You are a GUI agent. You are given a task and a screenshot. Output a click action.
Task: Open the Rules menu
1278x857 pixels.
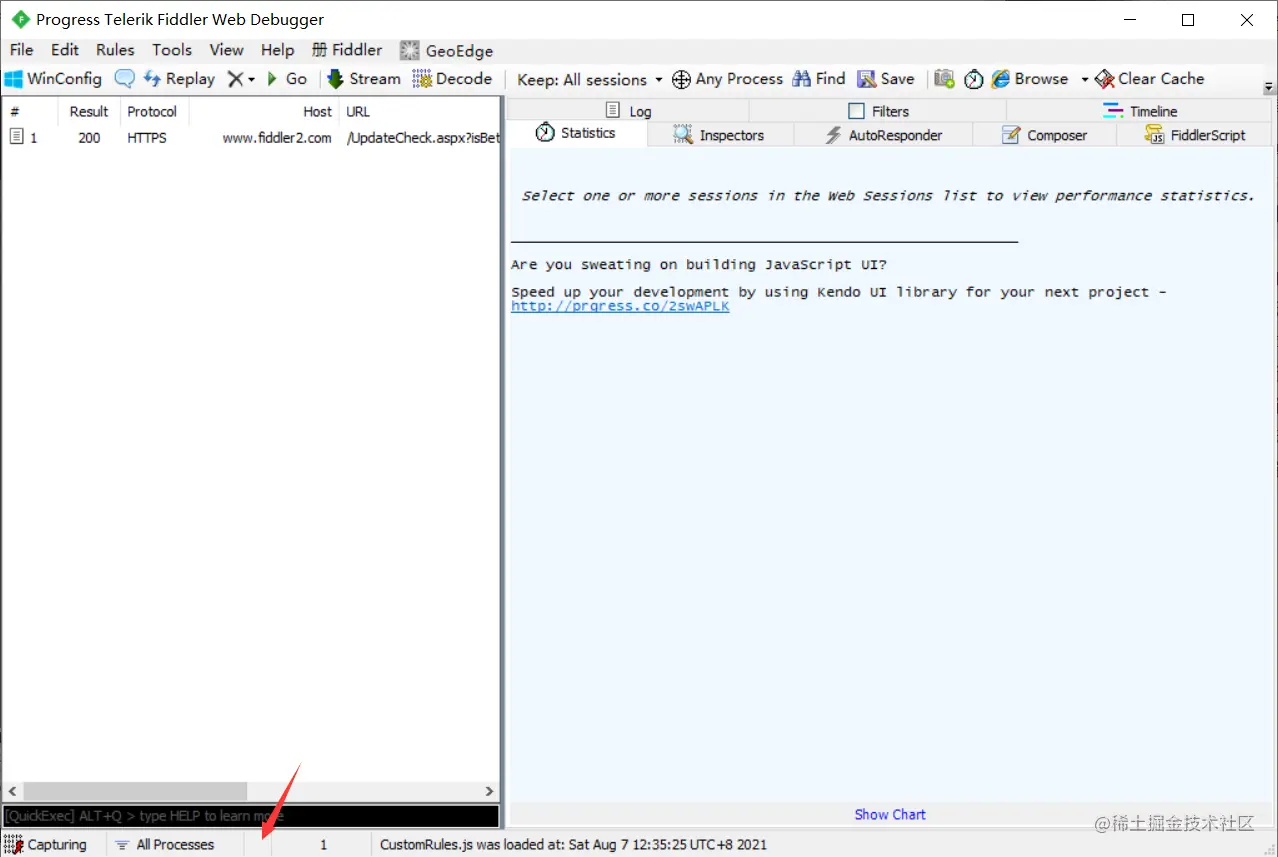click(x=115, y=50)
